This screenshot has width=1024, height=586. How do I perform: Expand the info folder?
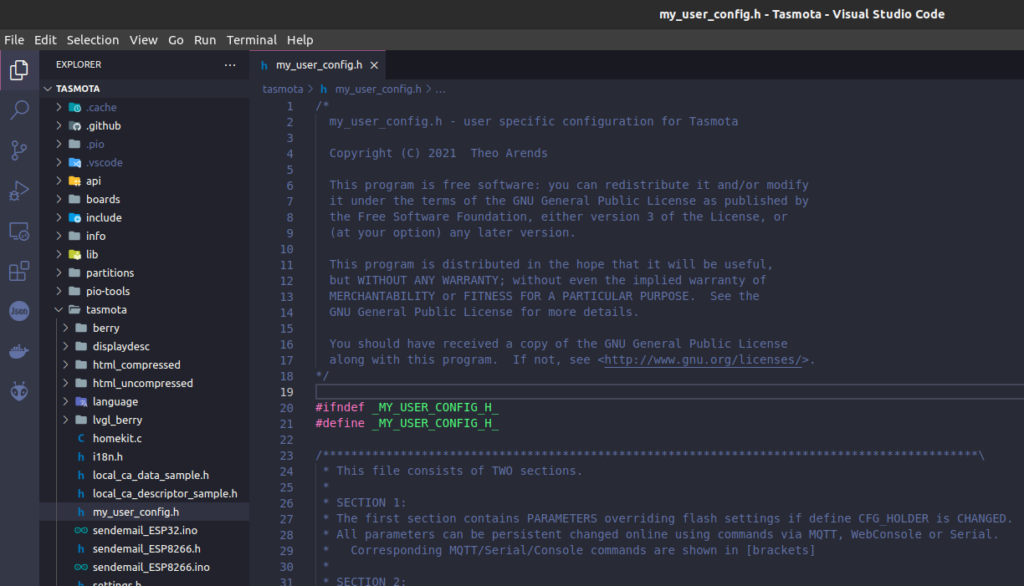144,236
